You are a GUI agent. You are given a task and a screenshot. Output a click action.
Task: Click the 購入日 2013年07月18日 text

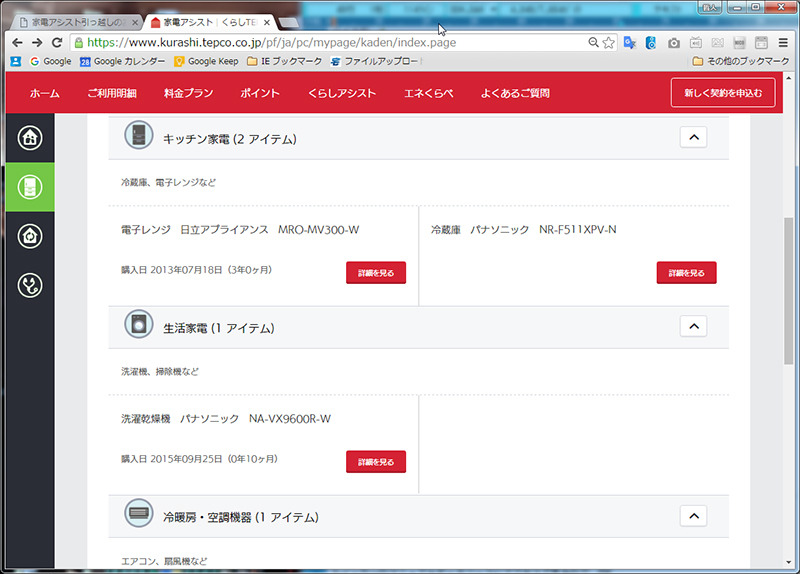tap(196, 270)
